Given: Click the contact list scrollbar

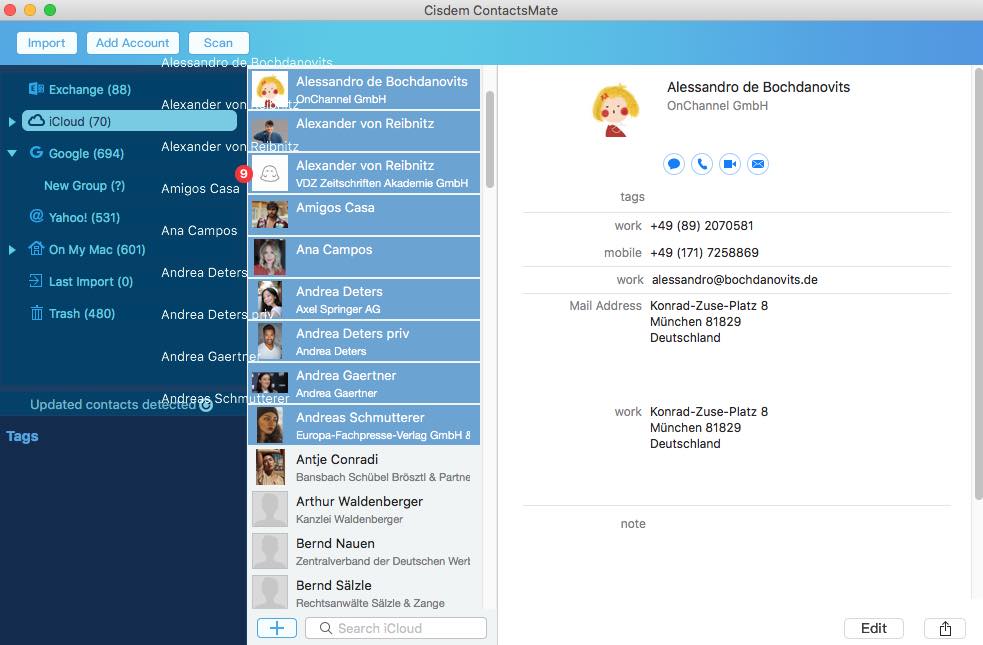Looking at the screenshot, I should coord(490,139).
